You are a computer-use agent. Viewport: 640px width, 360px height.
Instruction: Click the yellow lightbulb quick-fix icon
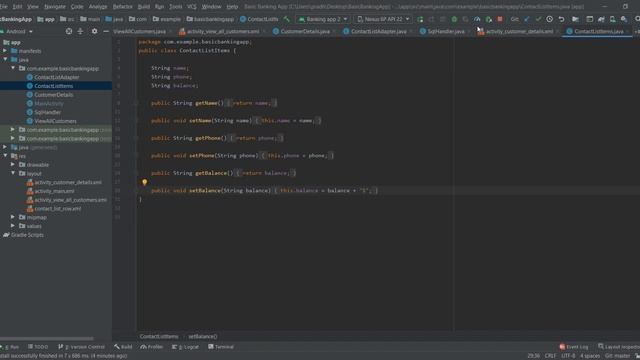pos(144,182)
